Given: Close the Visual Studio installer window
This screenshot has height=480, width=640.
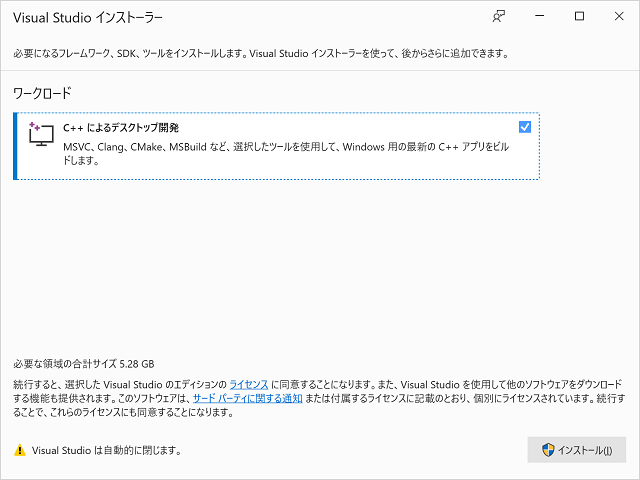Looking at the screenshot, I should coord(619,16).
